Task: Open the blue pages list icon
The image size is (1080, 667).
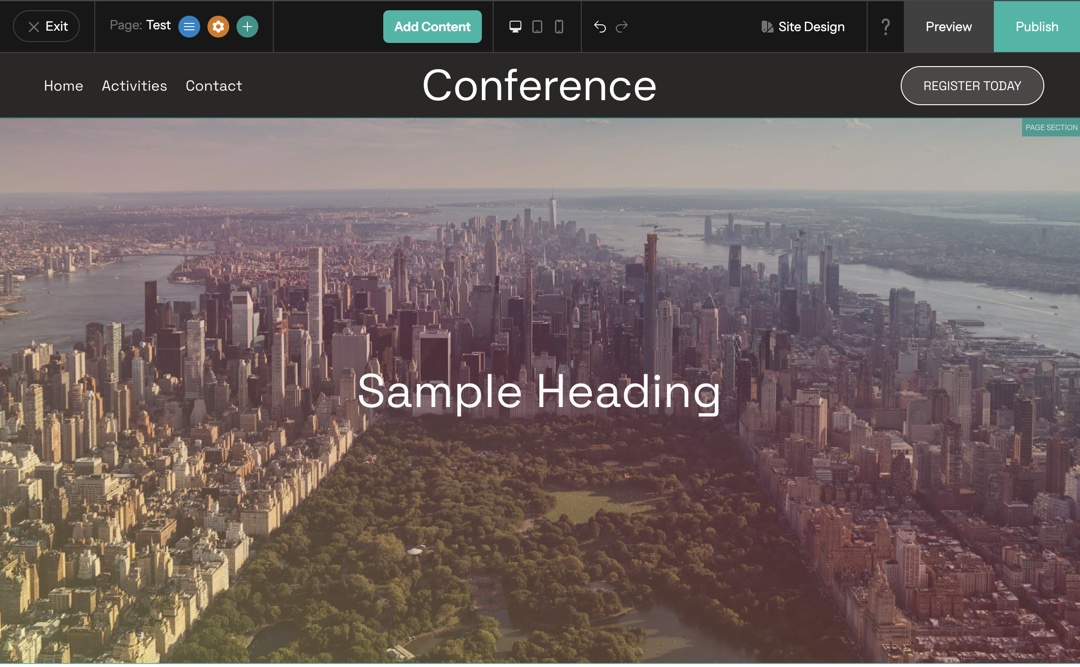Action: 189,27
